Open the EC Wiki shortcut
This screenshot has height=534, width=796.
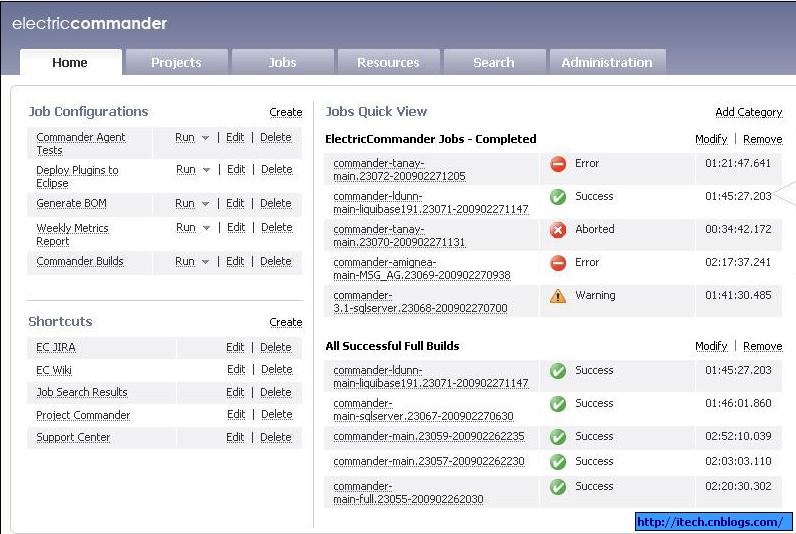54,370
